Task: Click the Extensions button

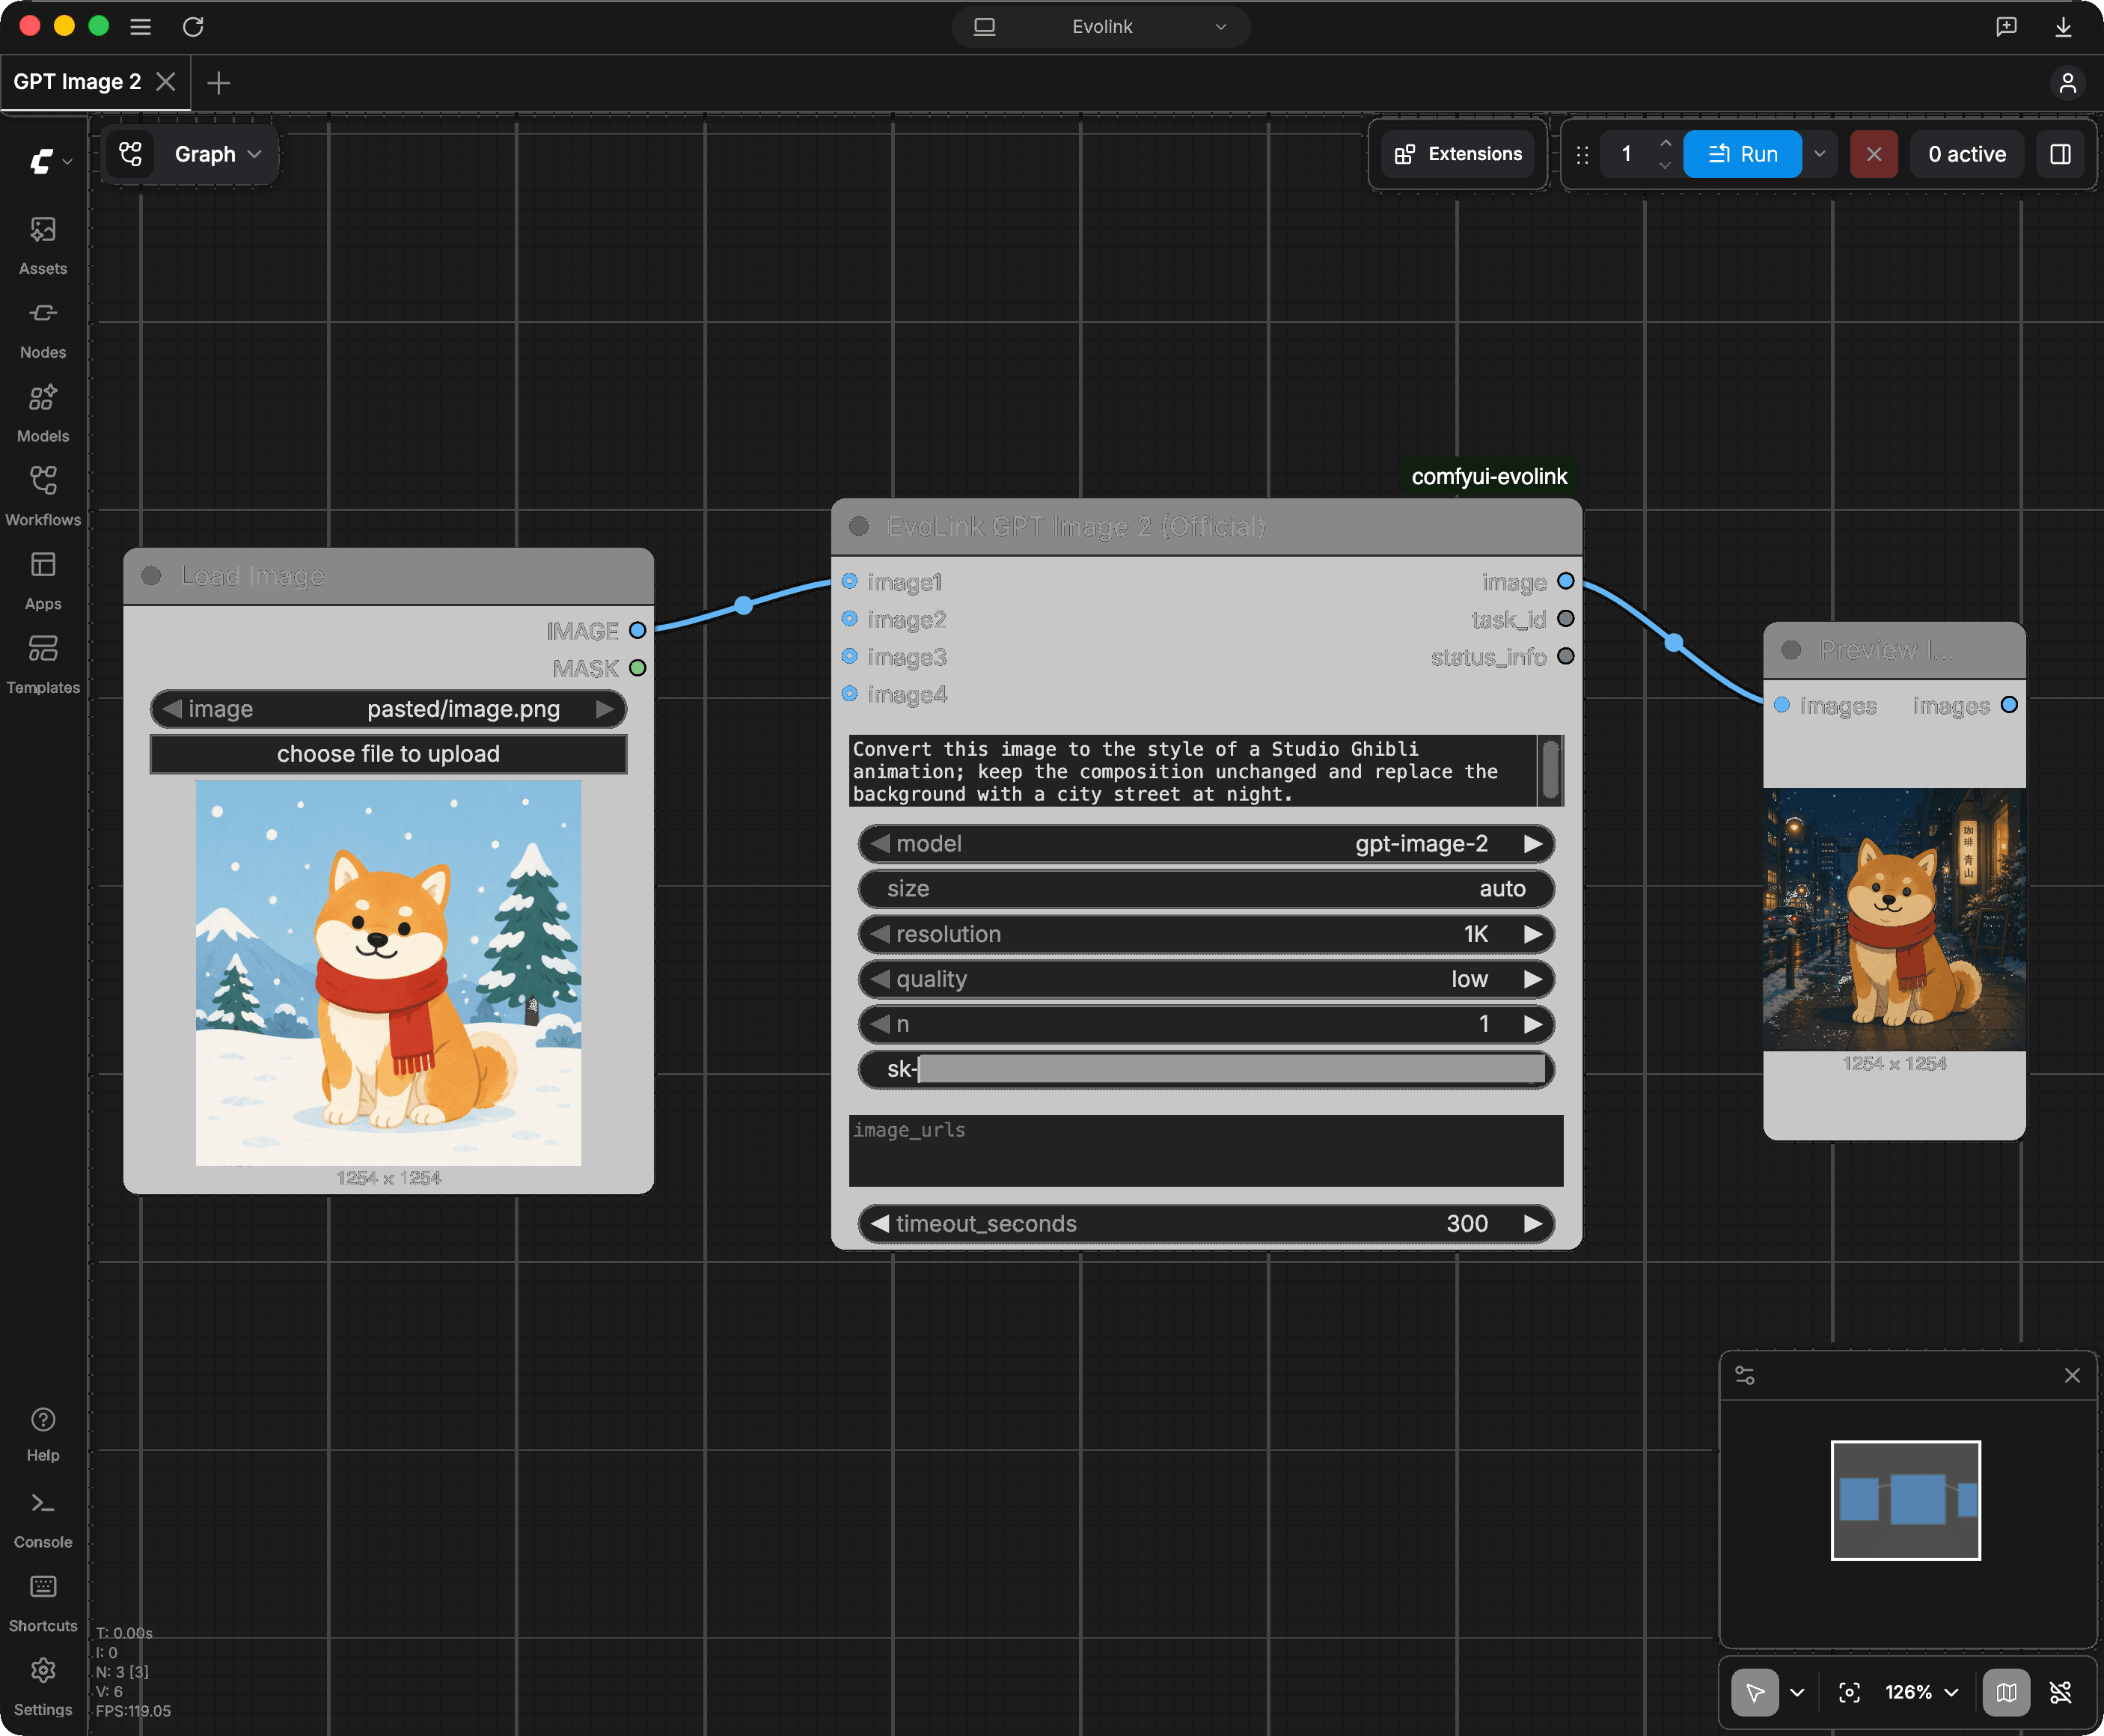Action: [1458, 154]
